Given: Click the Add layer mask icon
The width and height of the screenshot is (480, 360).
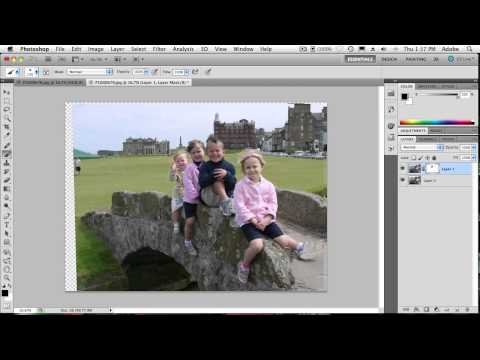Looking at the screenshot, I should tap(426, 309).
